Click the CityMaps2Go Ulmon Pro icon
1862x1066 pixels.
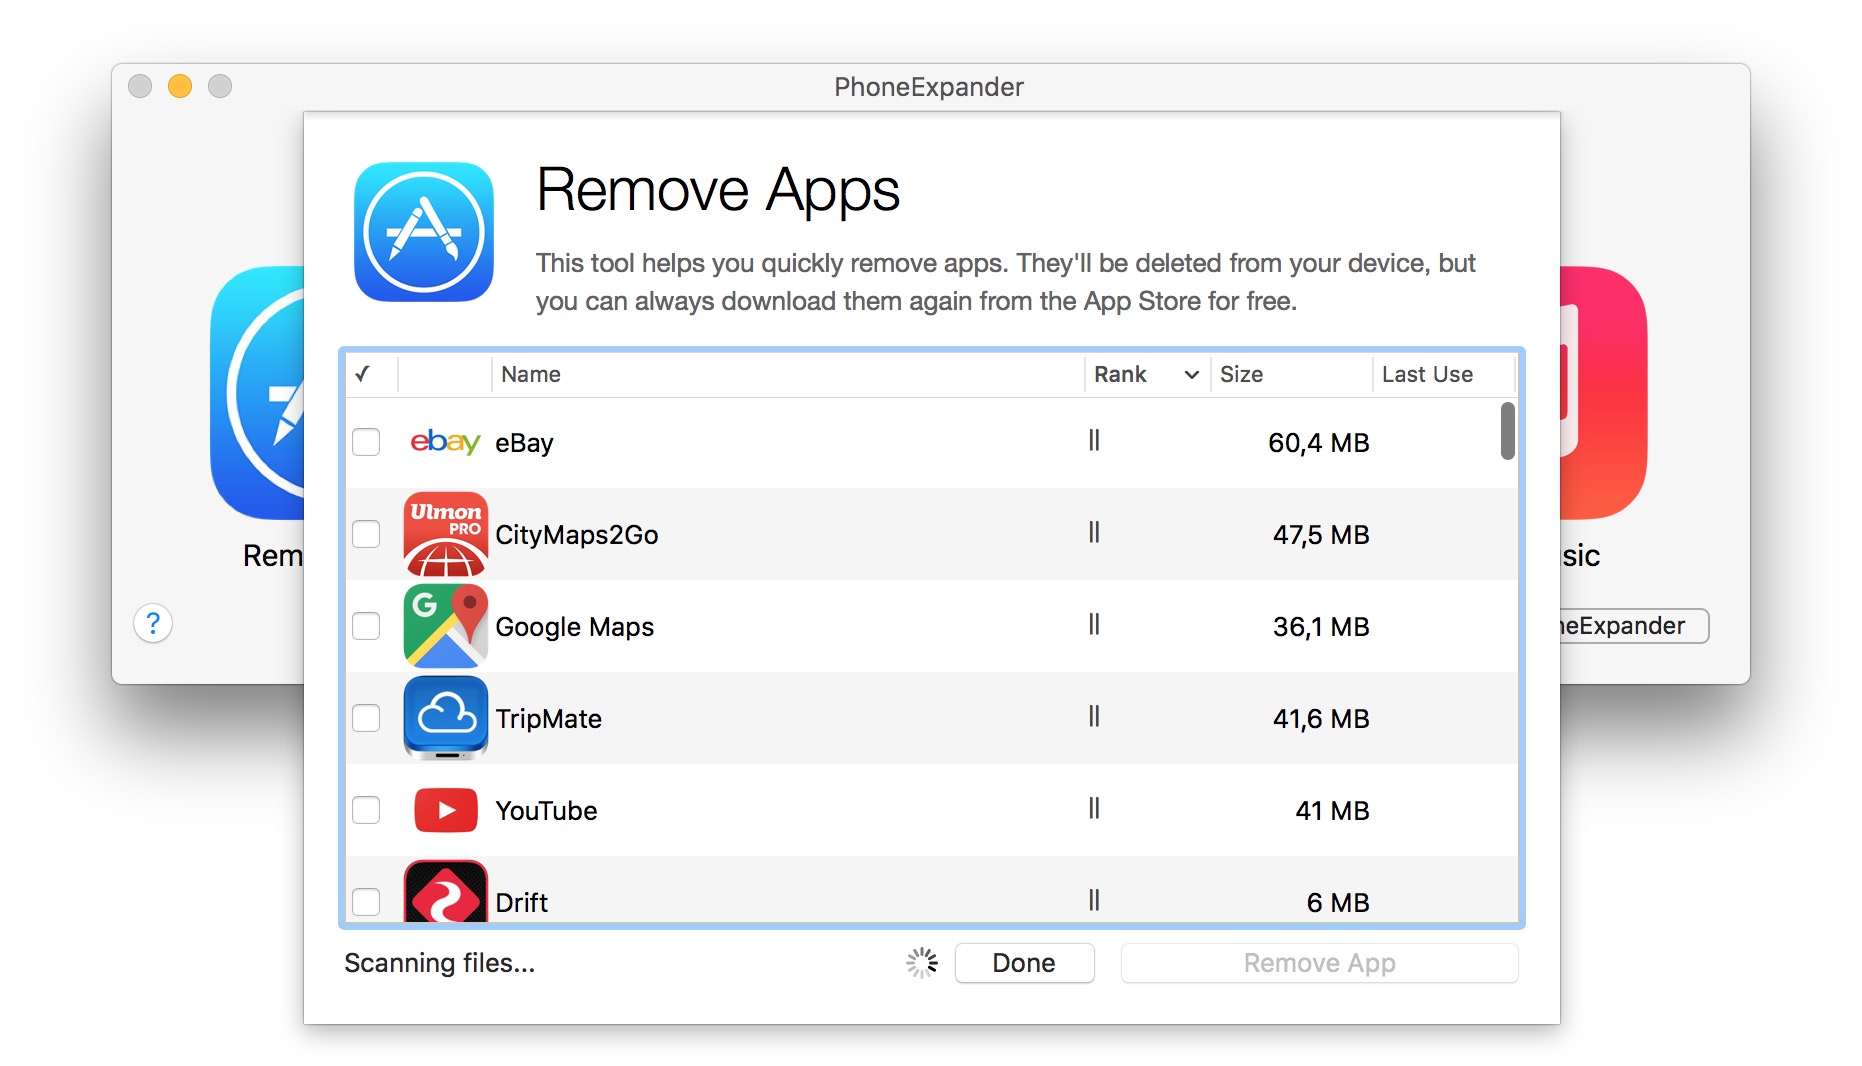446,535
